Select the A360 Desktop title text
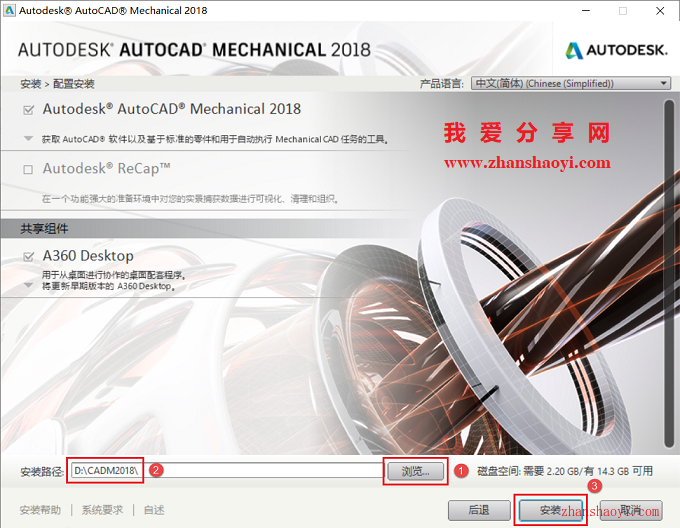Image resolution: width=680 pixels, height=528 pixels. (x=88, y=256)
